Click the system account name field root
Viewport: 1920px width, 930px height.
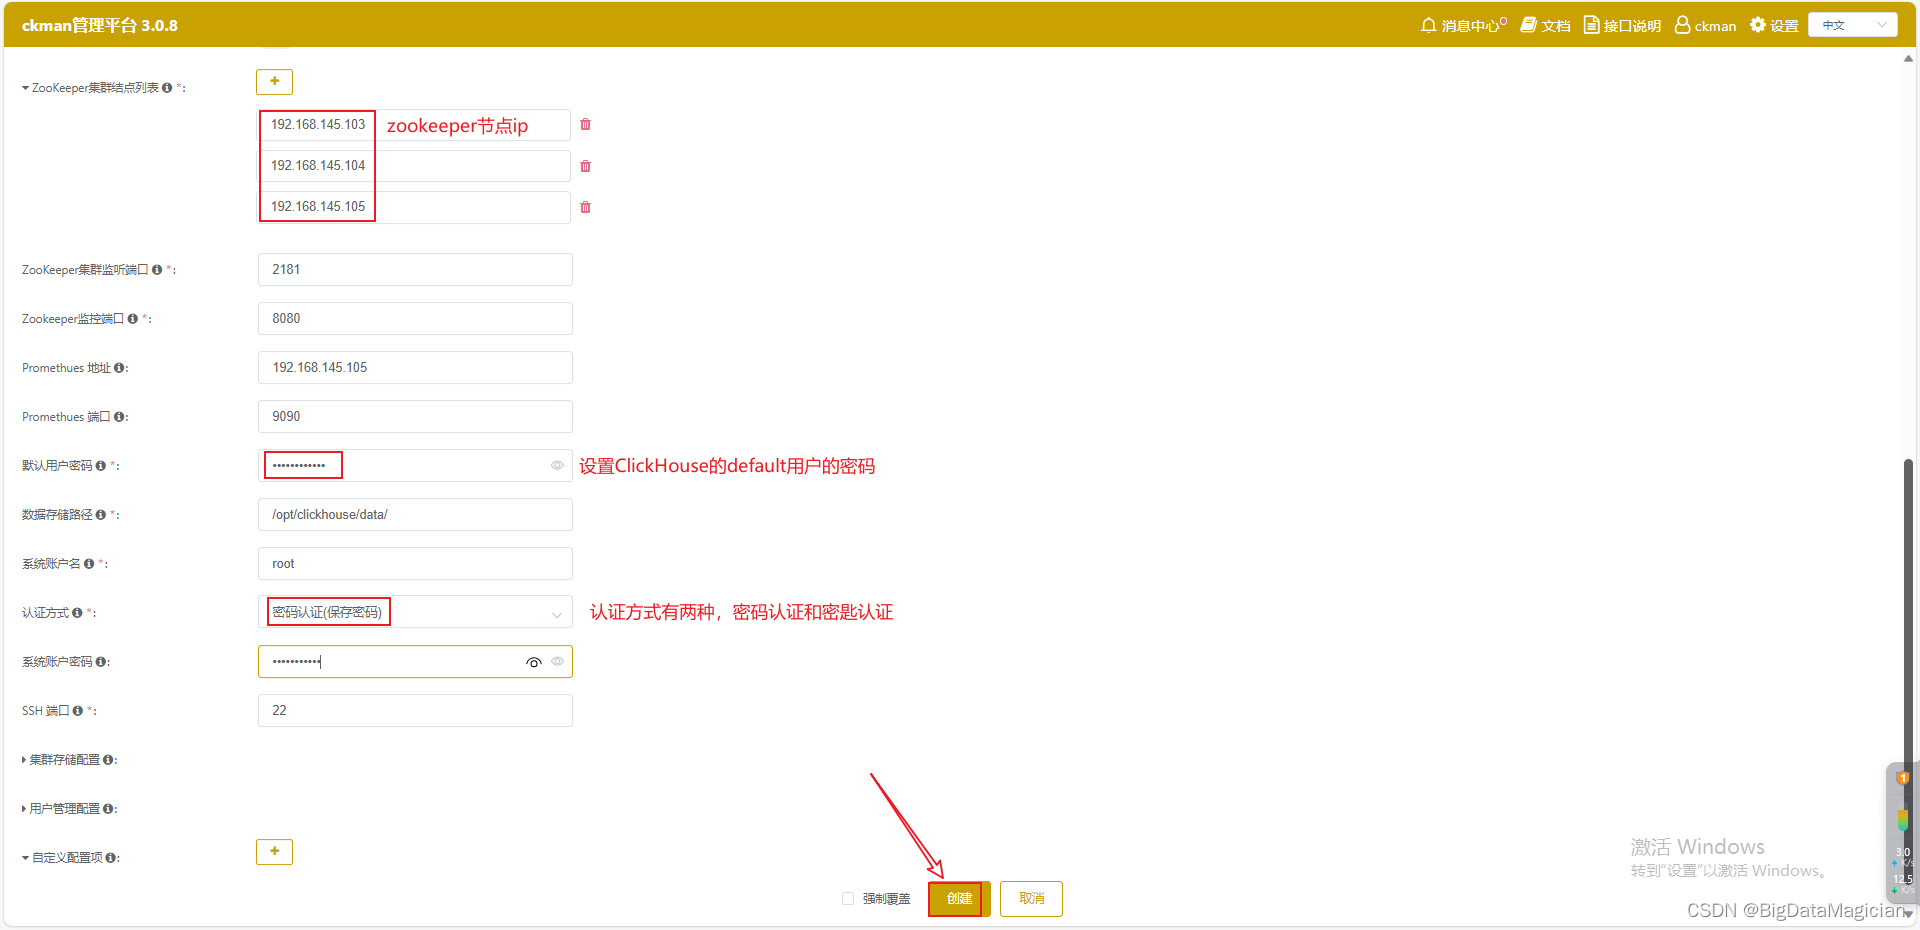pyautogui.click(x=415, y=563)
